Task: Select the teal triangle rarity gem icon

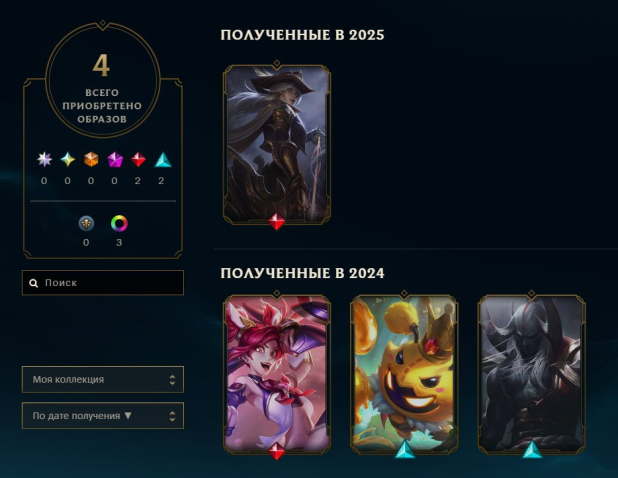Action: coord(162,160)
